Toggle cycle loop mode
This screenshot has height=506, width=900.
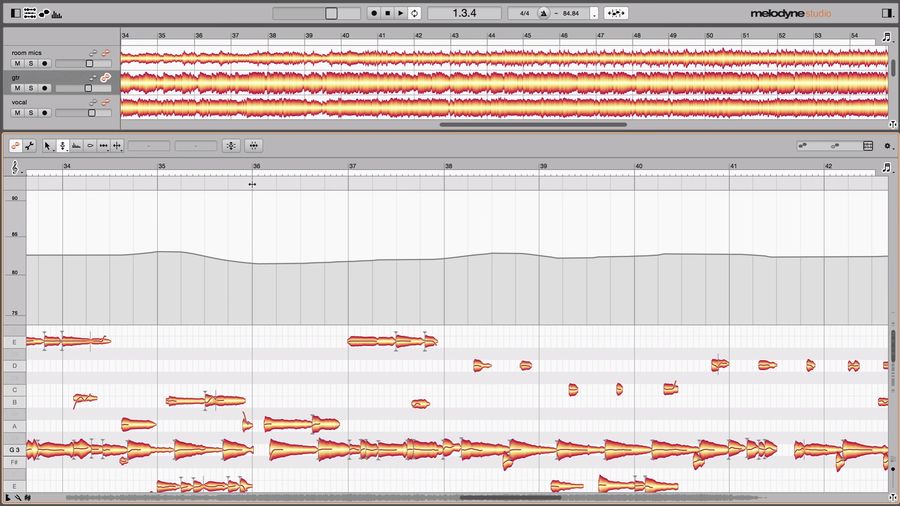tap(414, 13)
